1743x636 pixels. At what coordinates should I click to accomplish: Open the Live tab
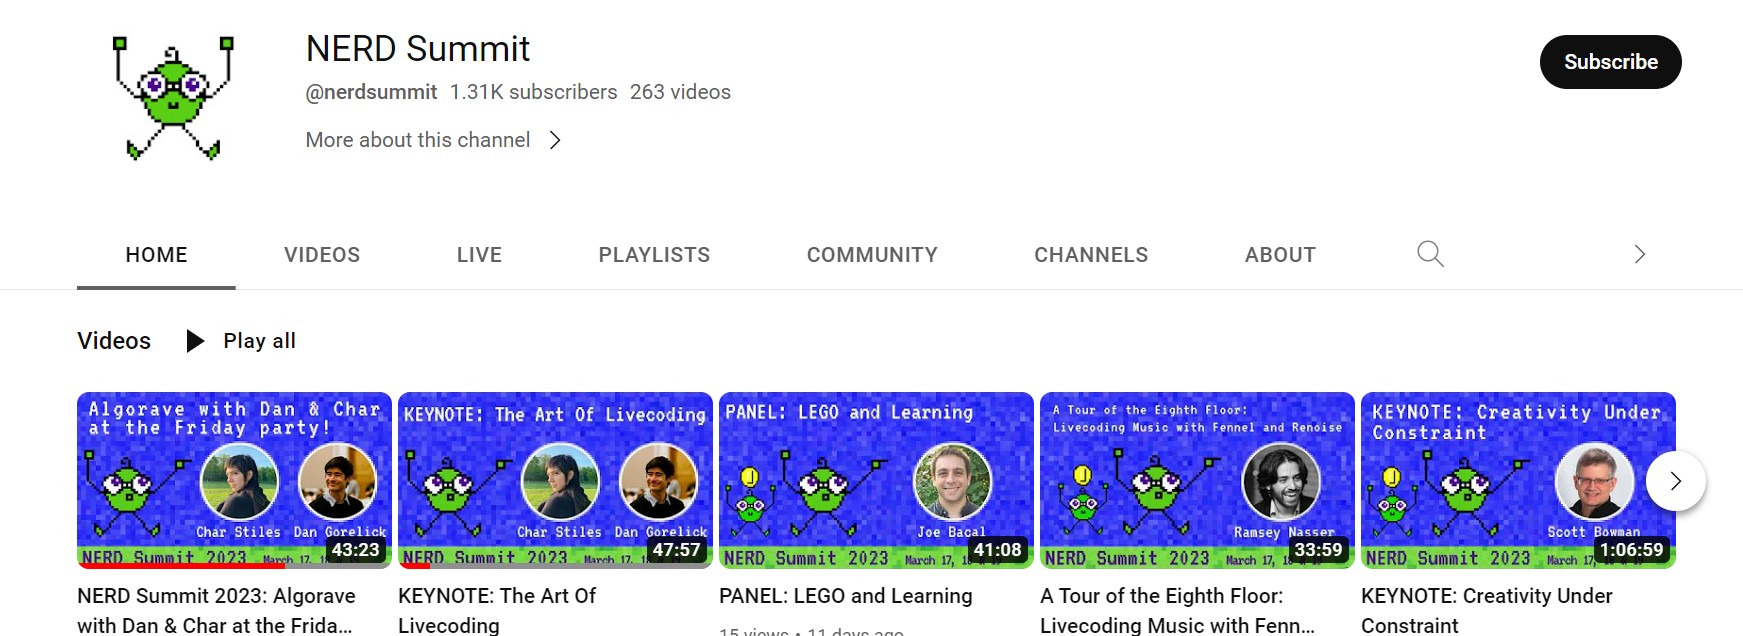[x=479, y=255]
